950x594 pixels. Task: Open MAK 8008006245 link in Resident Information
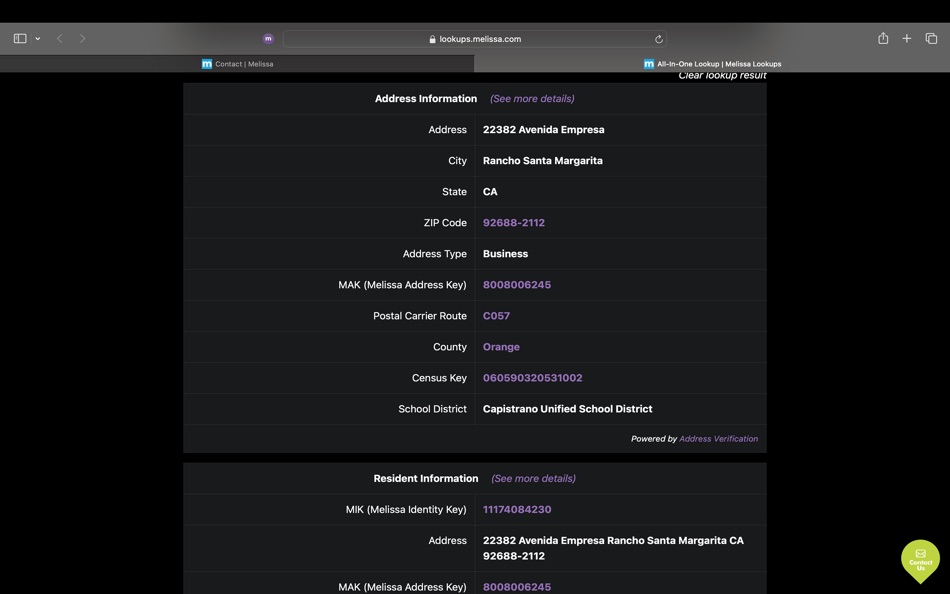click(517, 587)
